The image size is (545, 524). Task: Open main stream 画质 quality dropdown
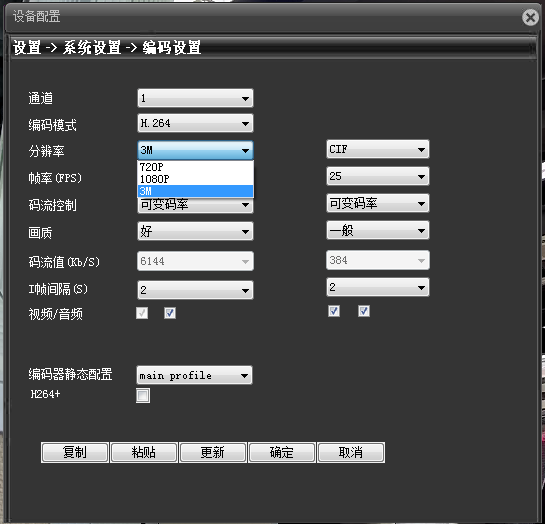(x=195, y=231)
